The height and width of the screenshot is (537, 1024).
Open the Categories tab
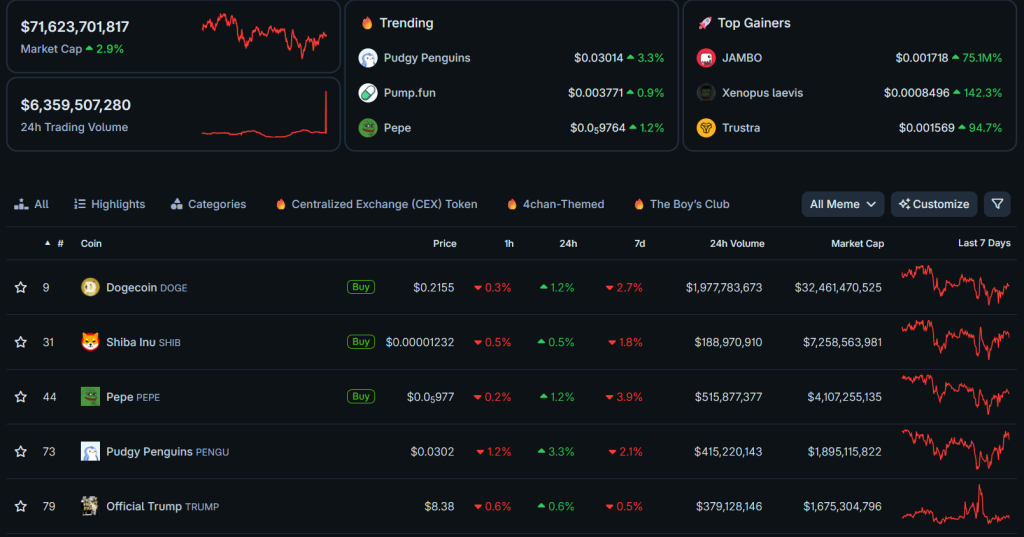coord(208,204)
